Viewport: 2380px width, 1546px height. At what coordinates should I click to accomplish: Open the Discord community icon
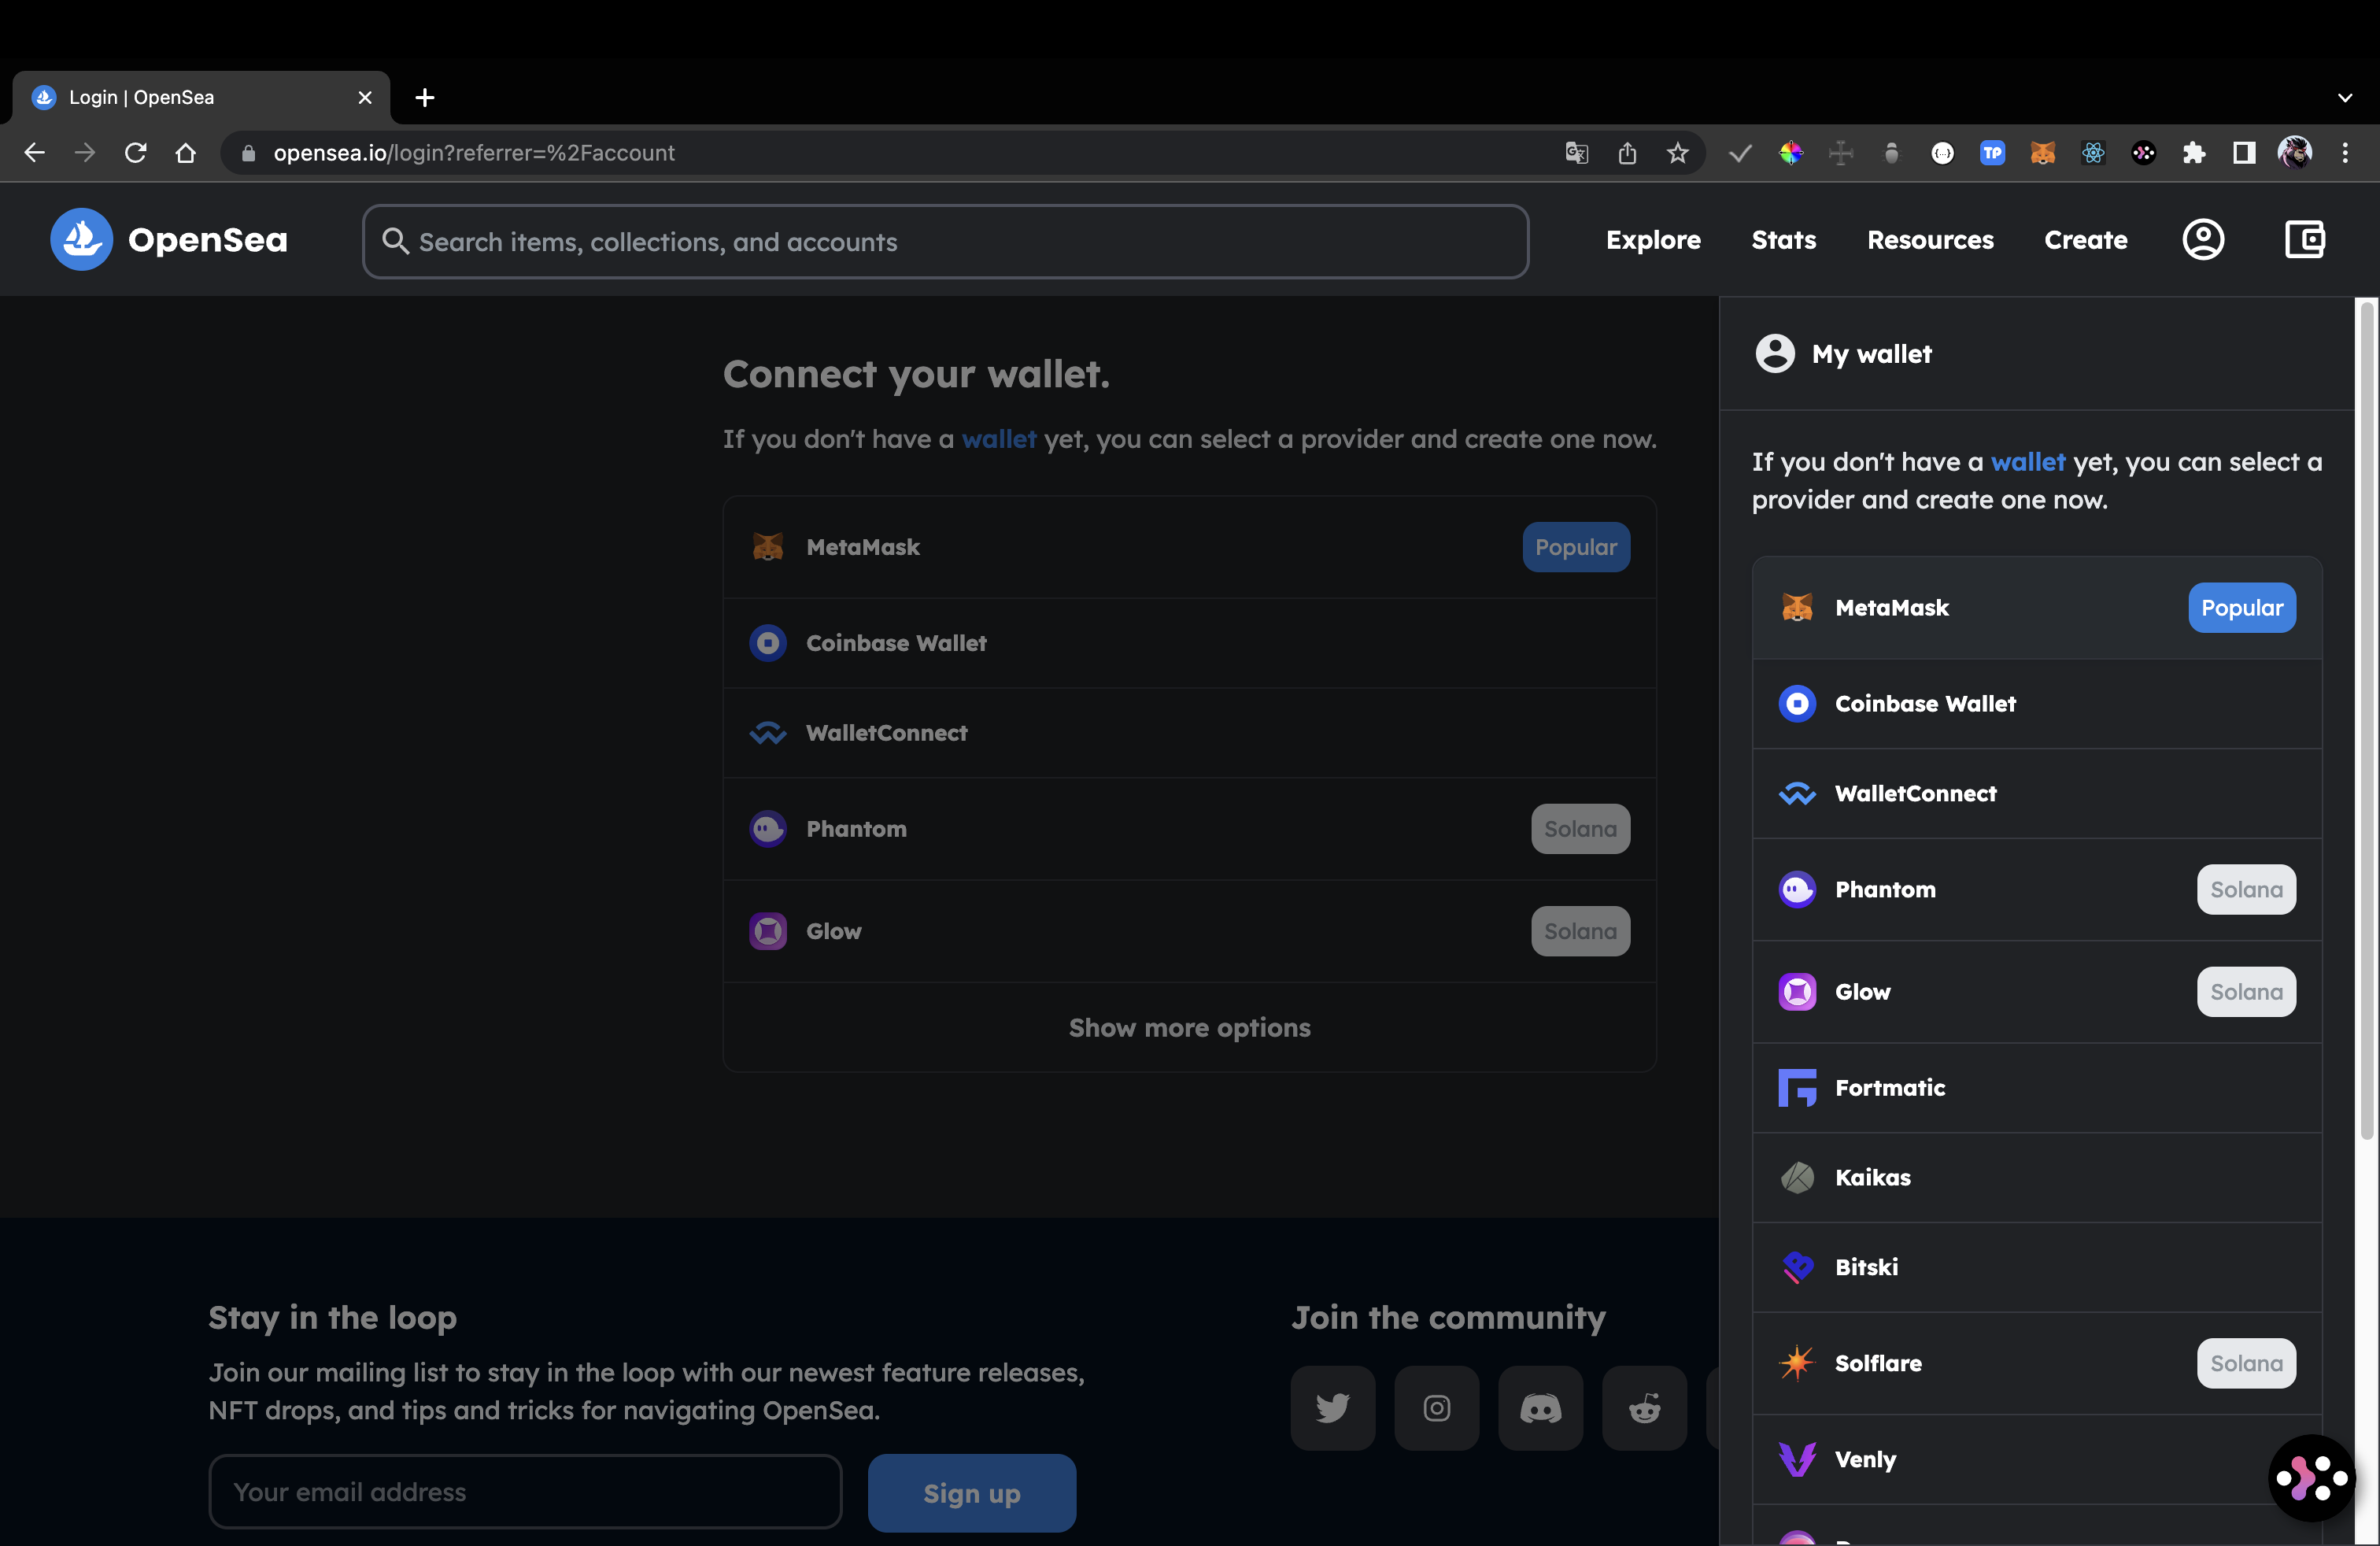[1540, 1408]
